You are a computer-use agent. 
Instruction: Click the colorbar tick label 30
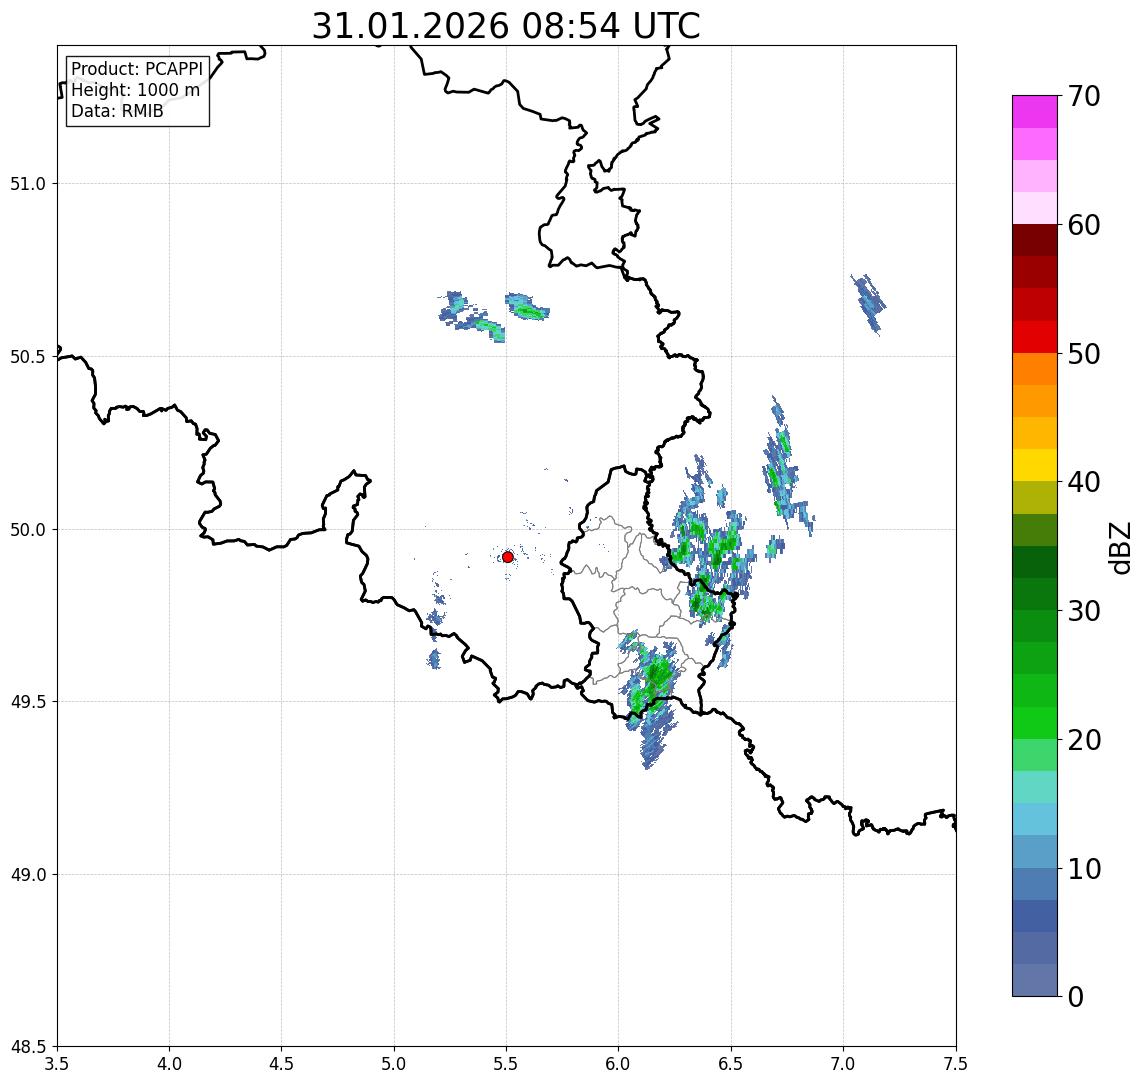1084,610
